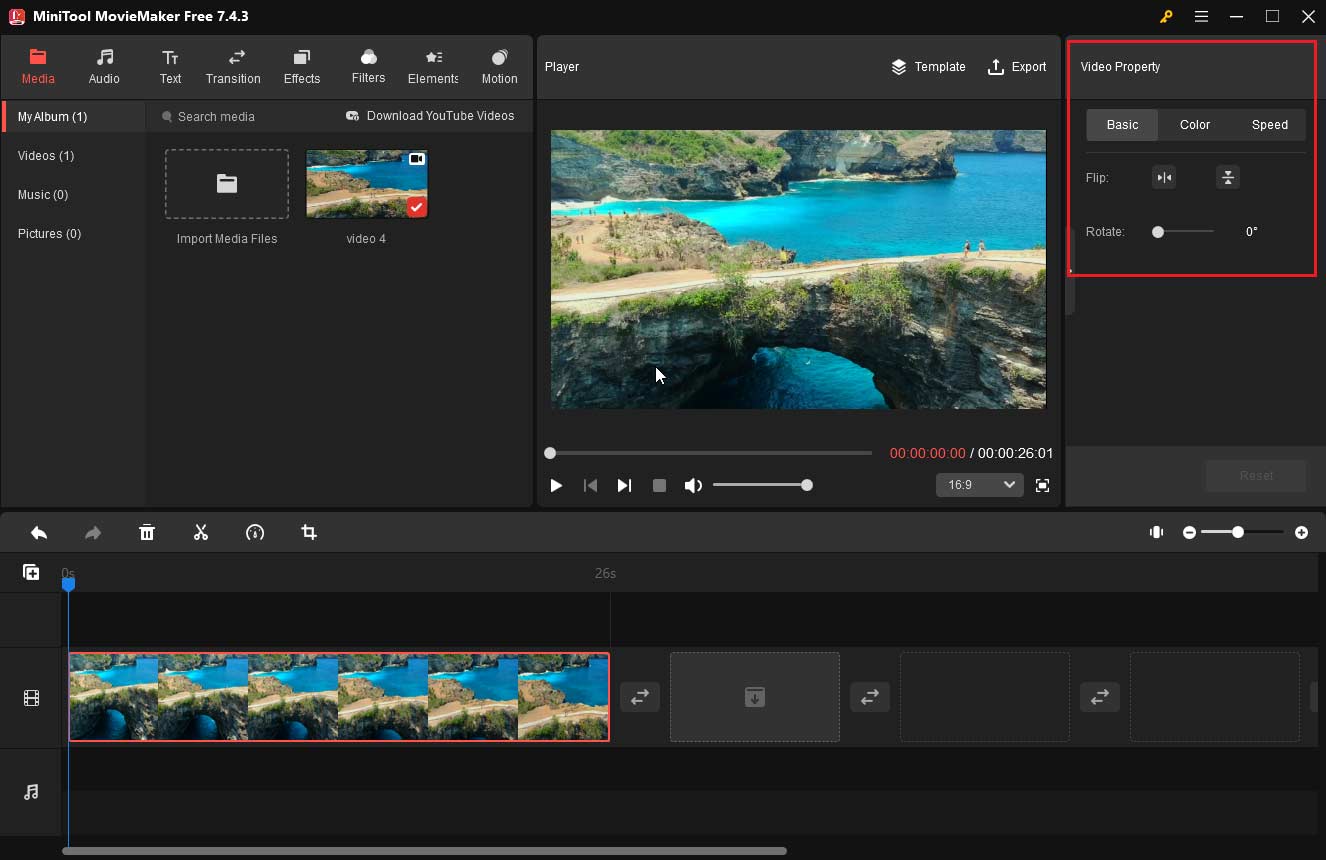Viewport: 1326px width, 860px height.
Task: Switch to Basic property tab
Action: pyautogui.click(x=1122, y=125)
